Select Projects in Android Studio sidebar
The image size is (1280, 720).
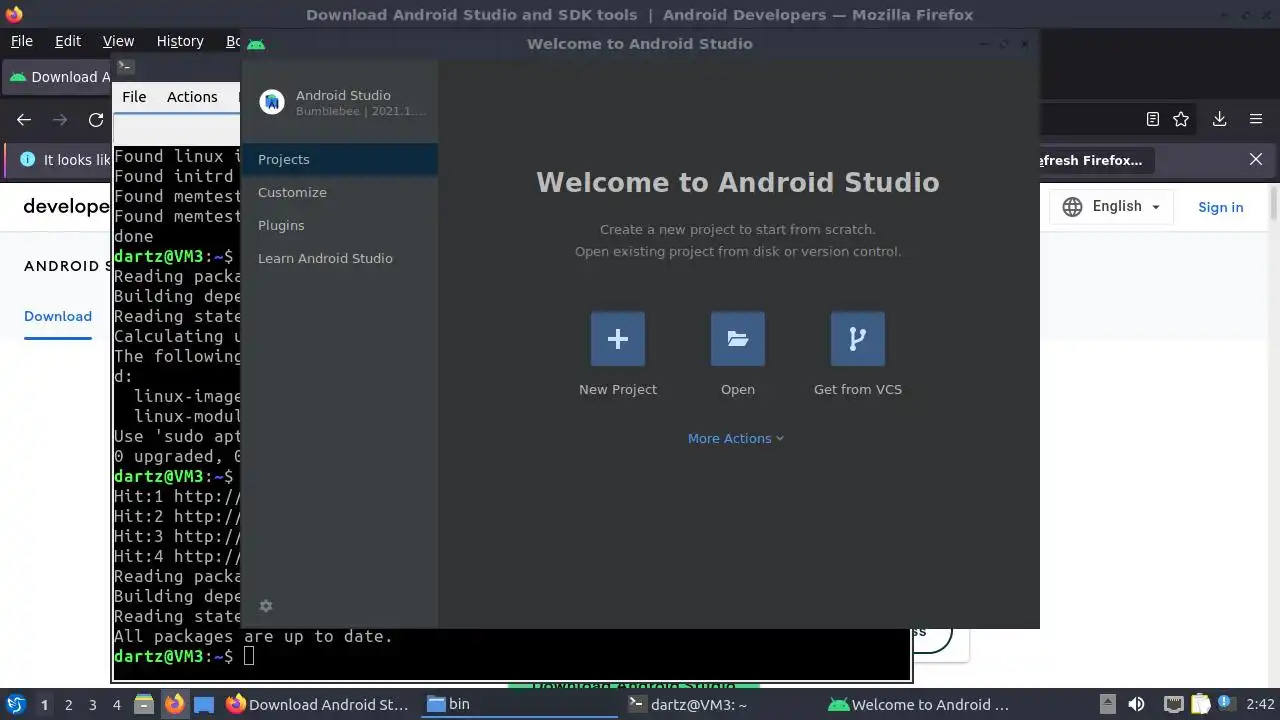coord(339,159)
